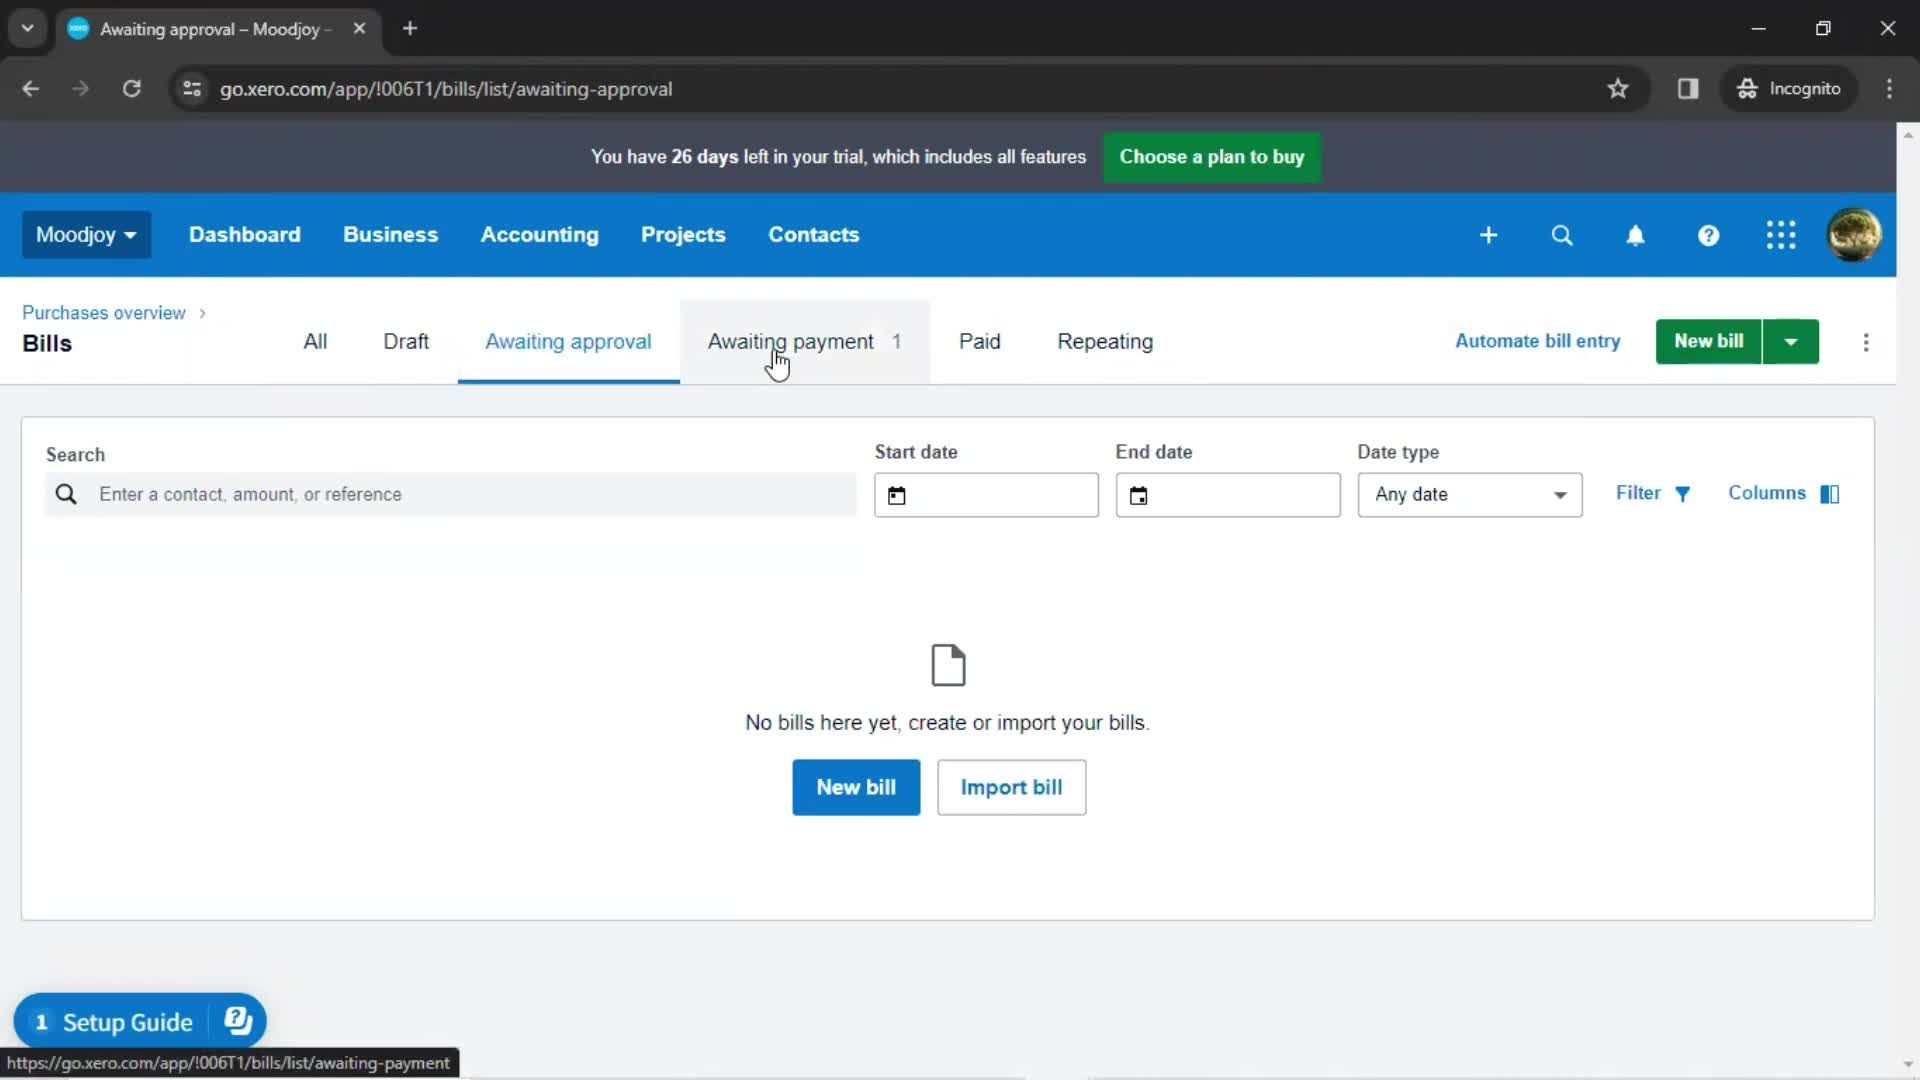The width and height of the screenshot is (1920, 1080).
Task: Open the Columns settings
Action: 1784,493
